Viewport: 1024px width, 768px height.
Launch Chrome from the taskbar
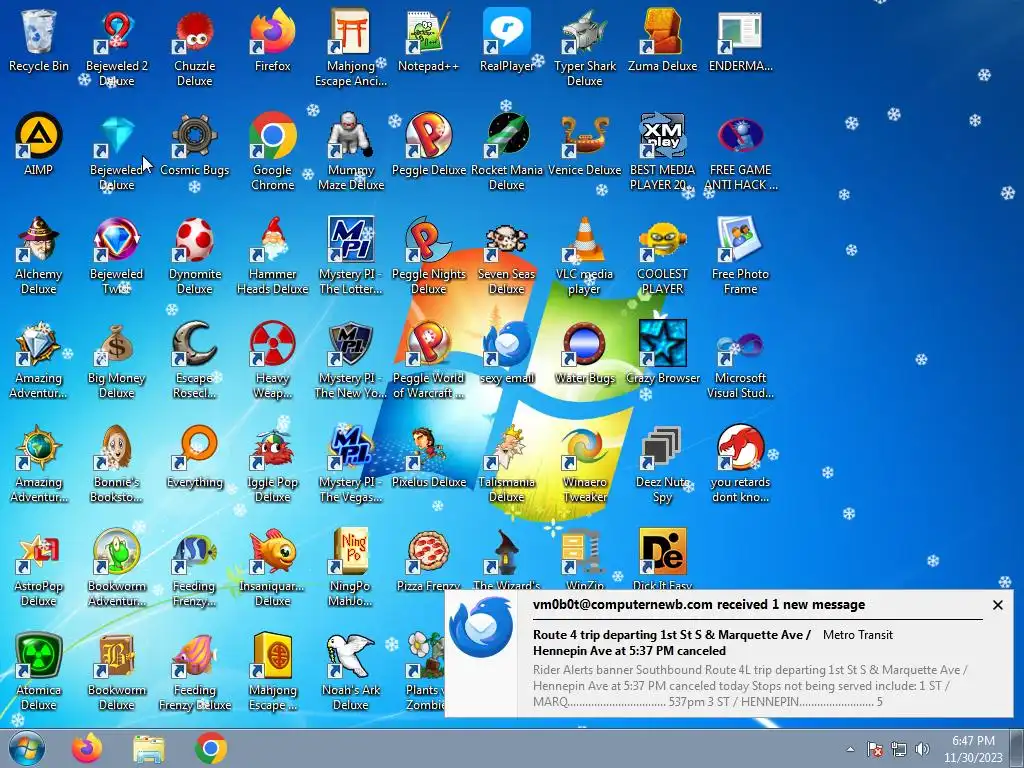(x=210, y=749)
